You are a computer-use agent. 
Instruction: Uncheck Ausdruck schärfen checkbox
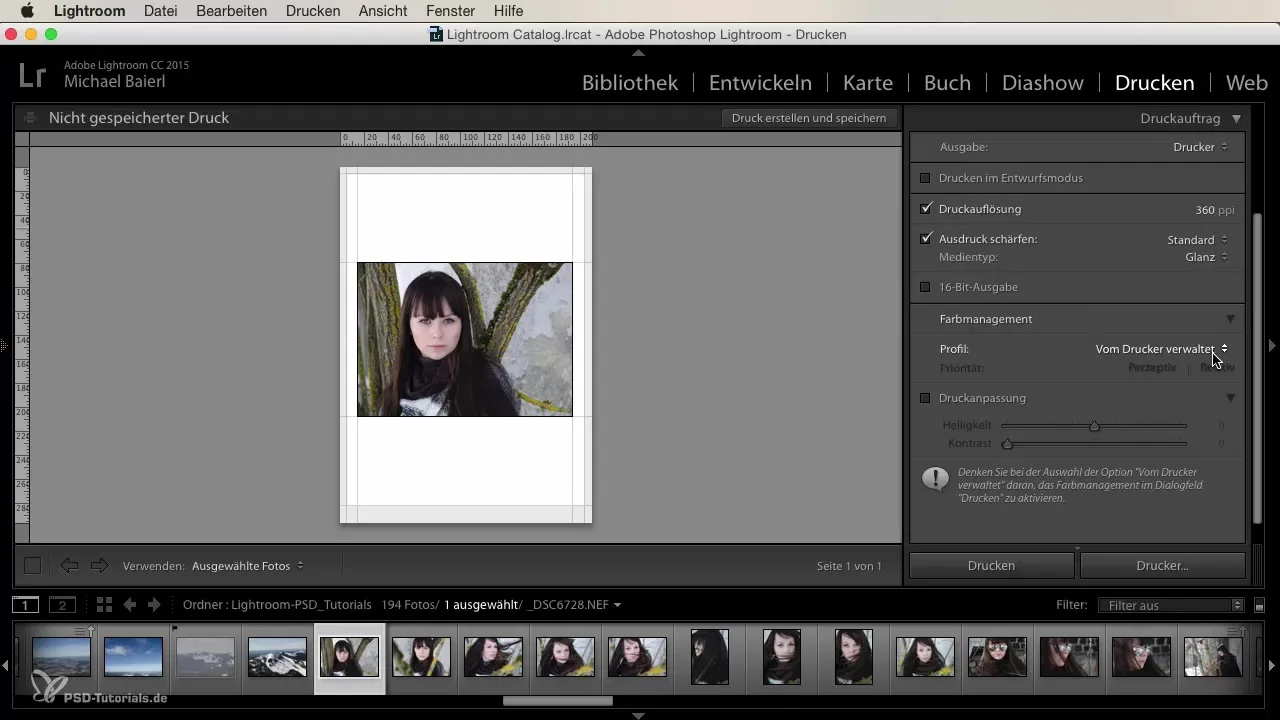point(925,239)
